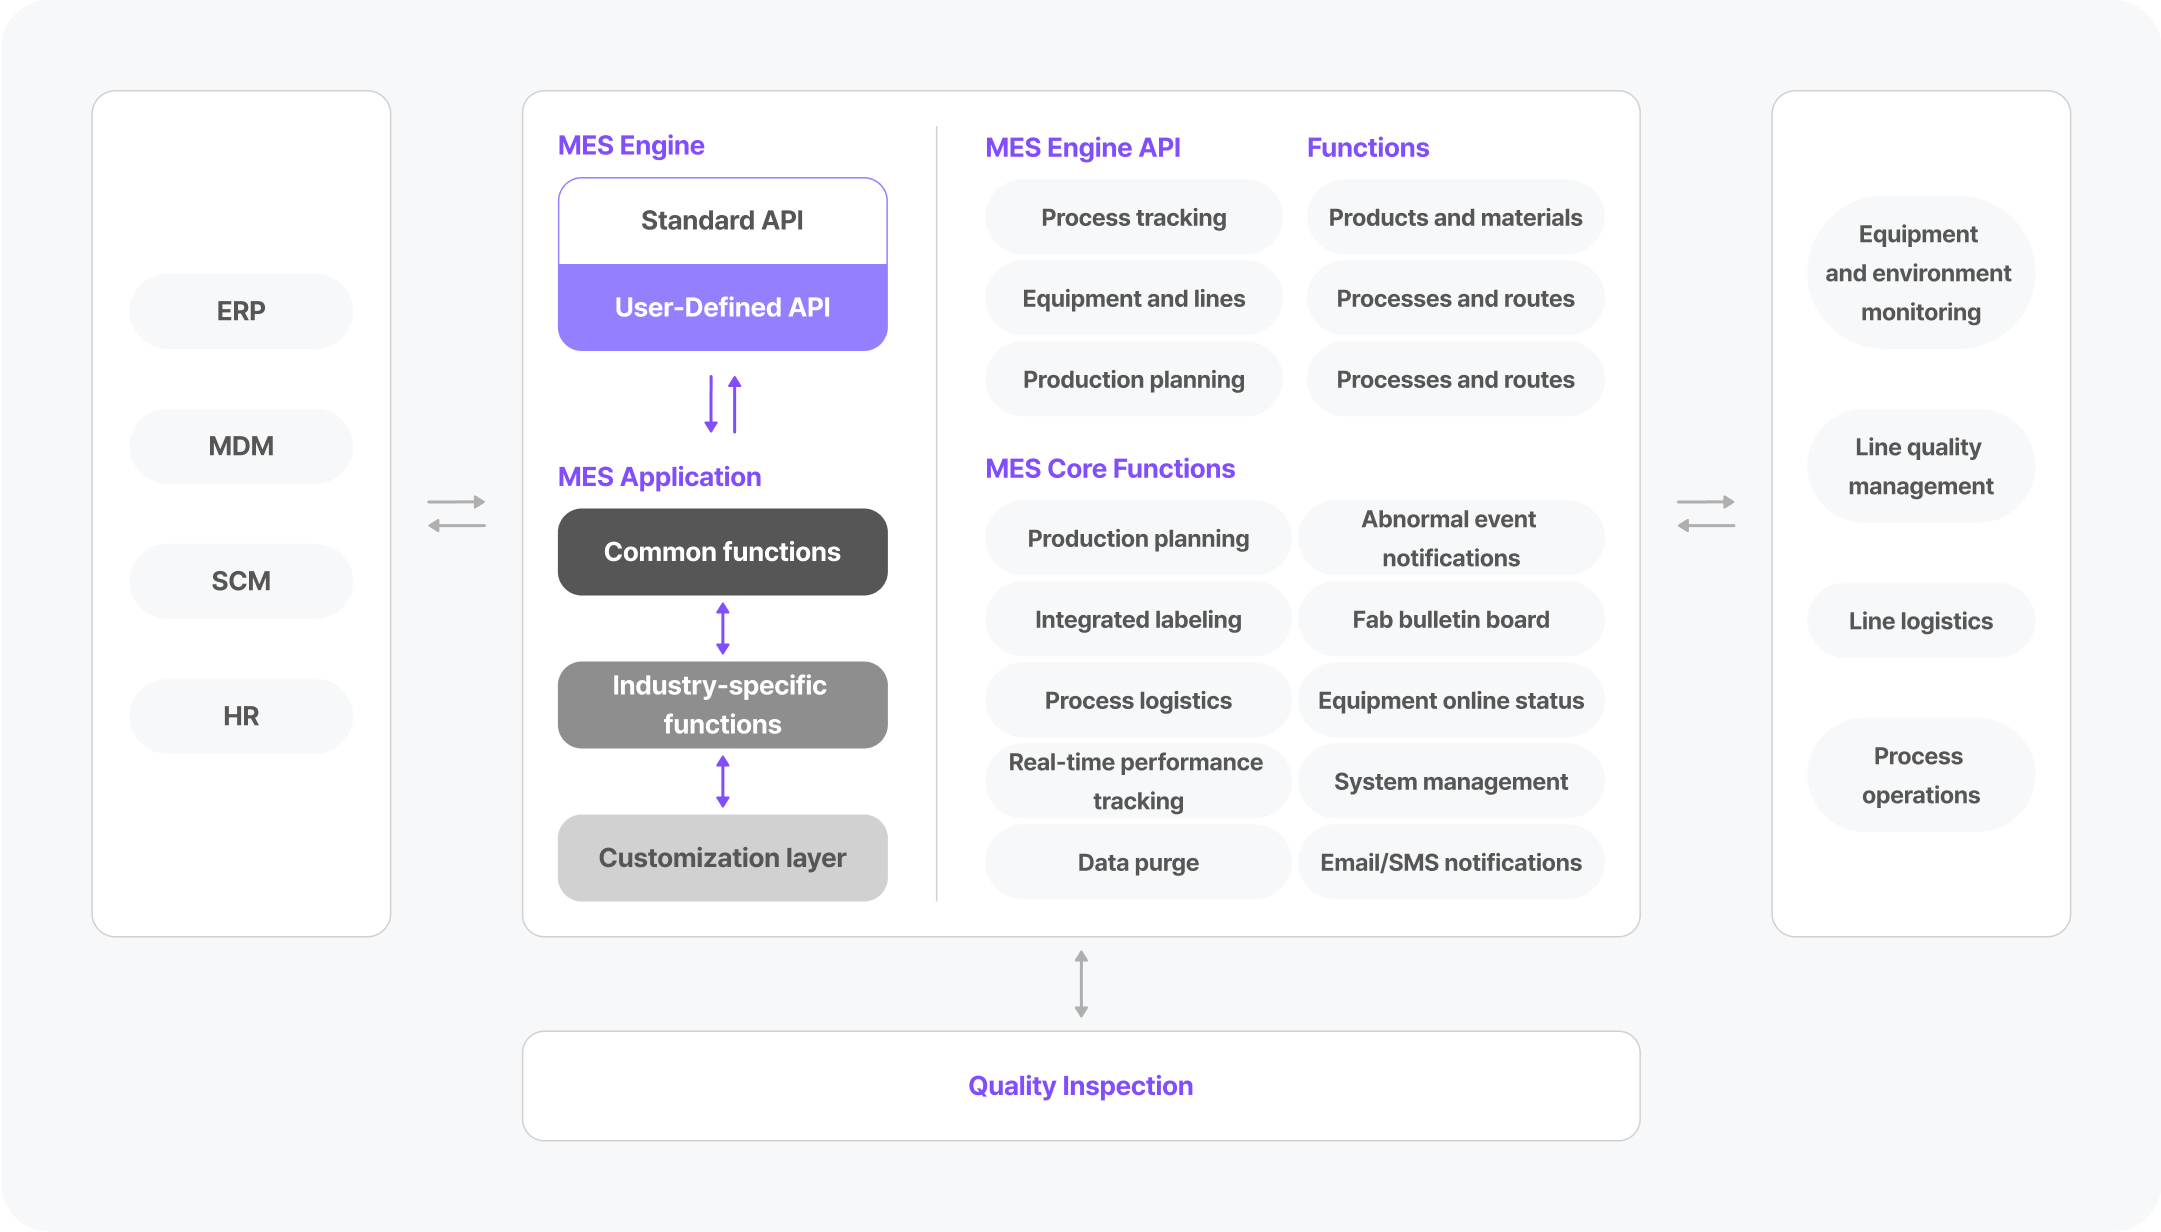The height and width of the screenshot is (1232, 2161).
Task: Click the Fab bulletin board pill
Action: pos(1451,620)
